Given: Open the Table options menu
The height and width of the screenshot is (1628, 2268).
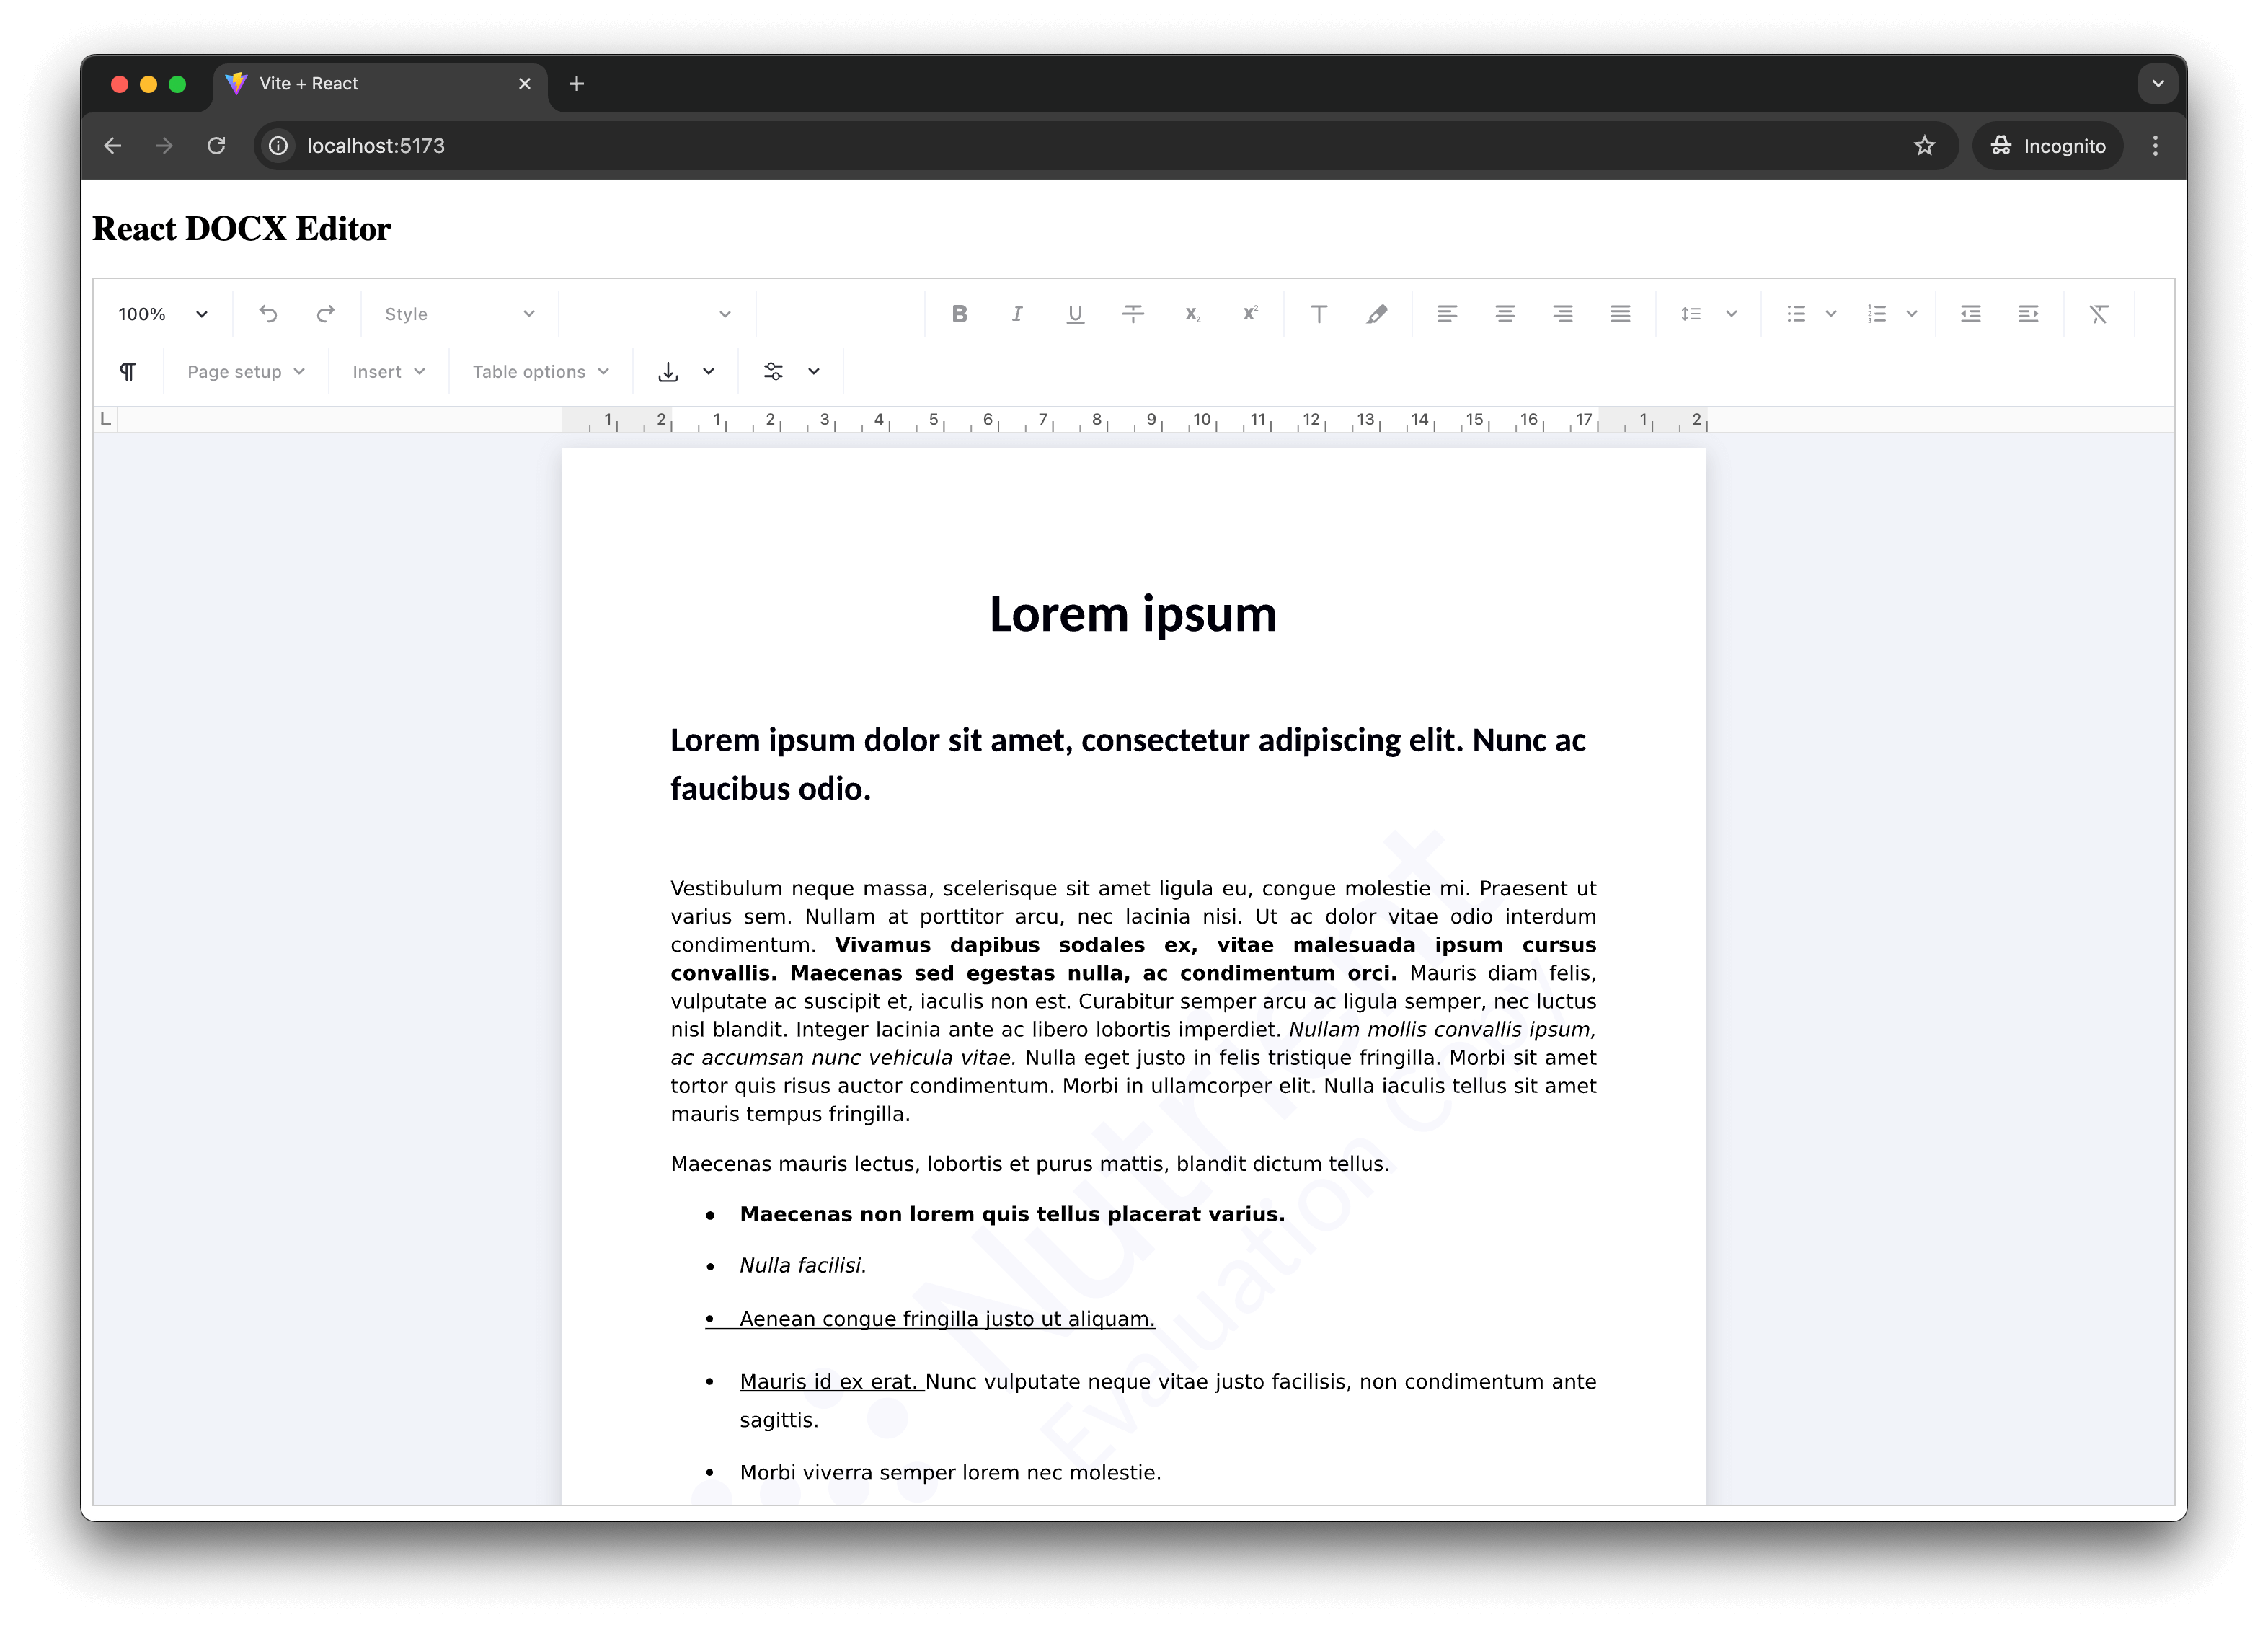Looking at the screenshot, I should tap(540, 371).
